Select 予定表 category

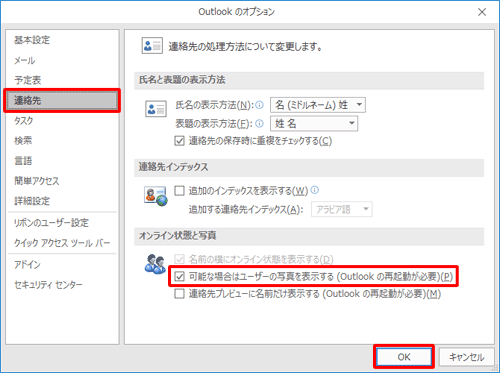click(62, 80)
